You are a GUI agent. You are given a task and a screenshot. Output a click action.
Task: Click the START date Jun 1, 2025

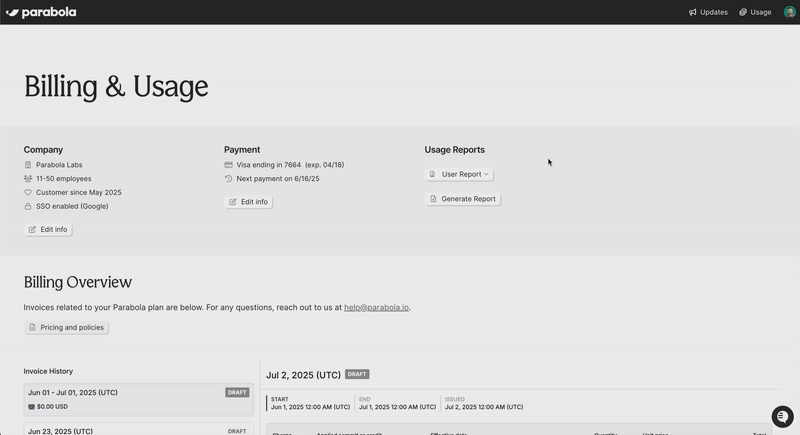310,407
